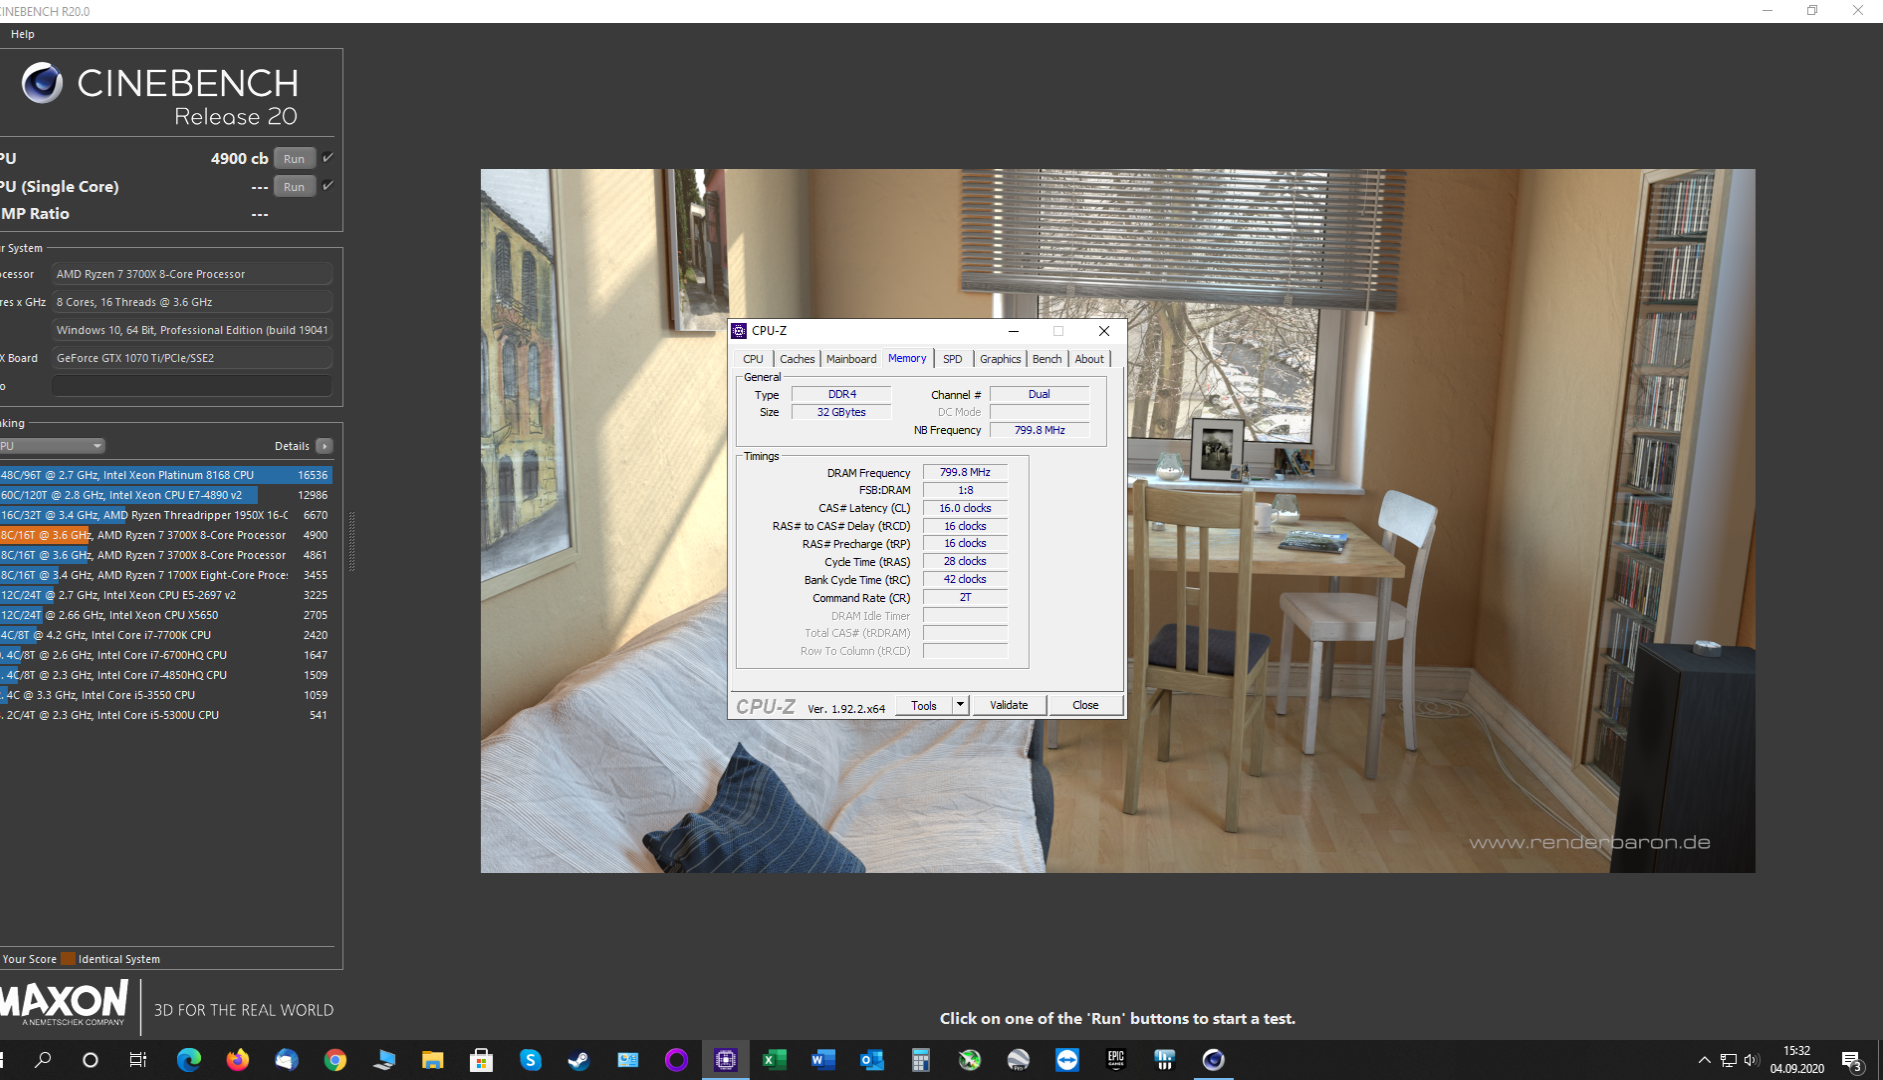Screen dimensions: 1883x1080
Task: Open Task View on the taskbar
Action: [138, 1060]
